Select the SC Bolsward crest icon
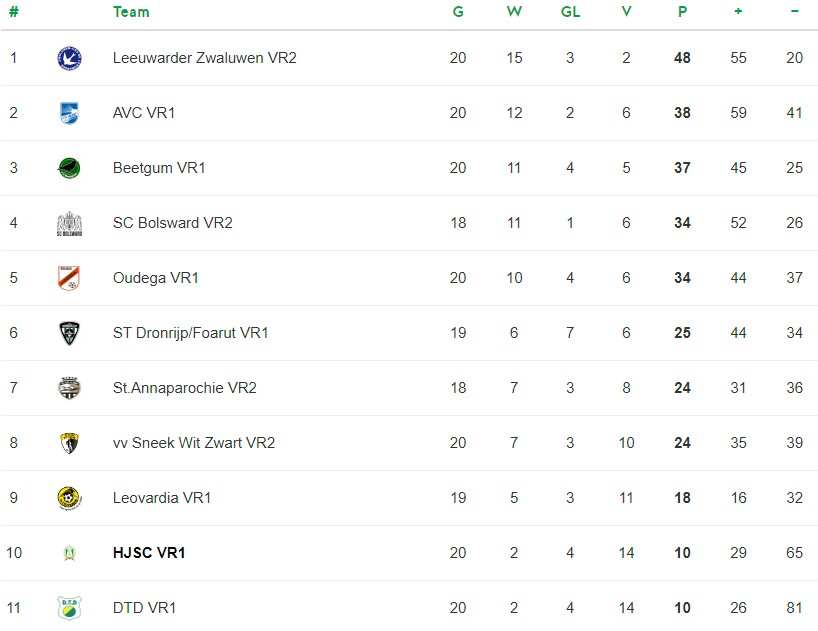 click(69, 224)
